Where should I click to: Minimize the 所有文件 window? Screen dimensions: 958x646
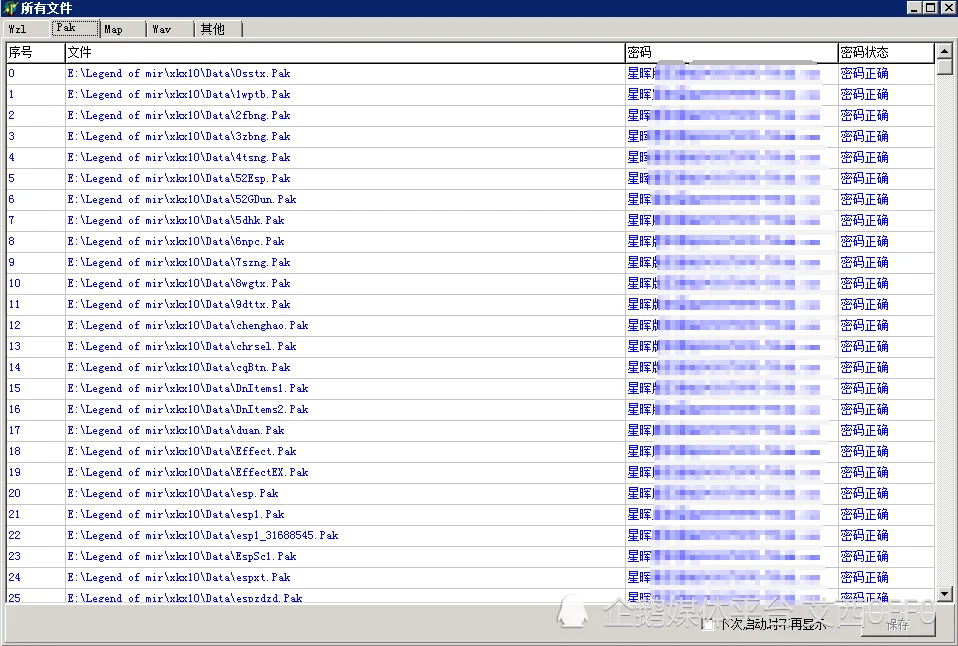pyautogui.click(x=914, y=8)
